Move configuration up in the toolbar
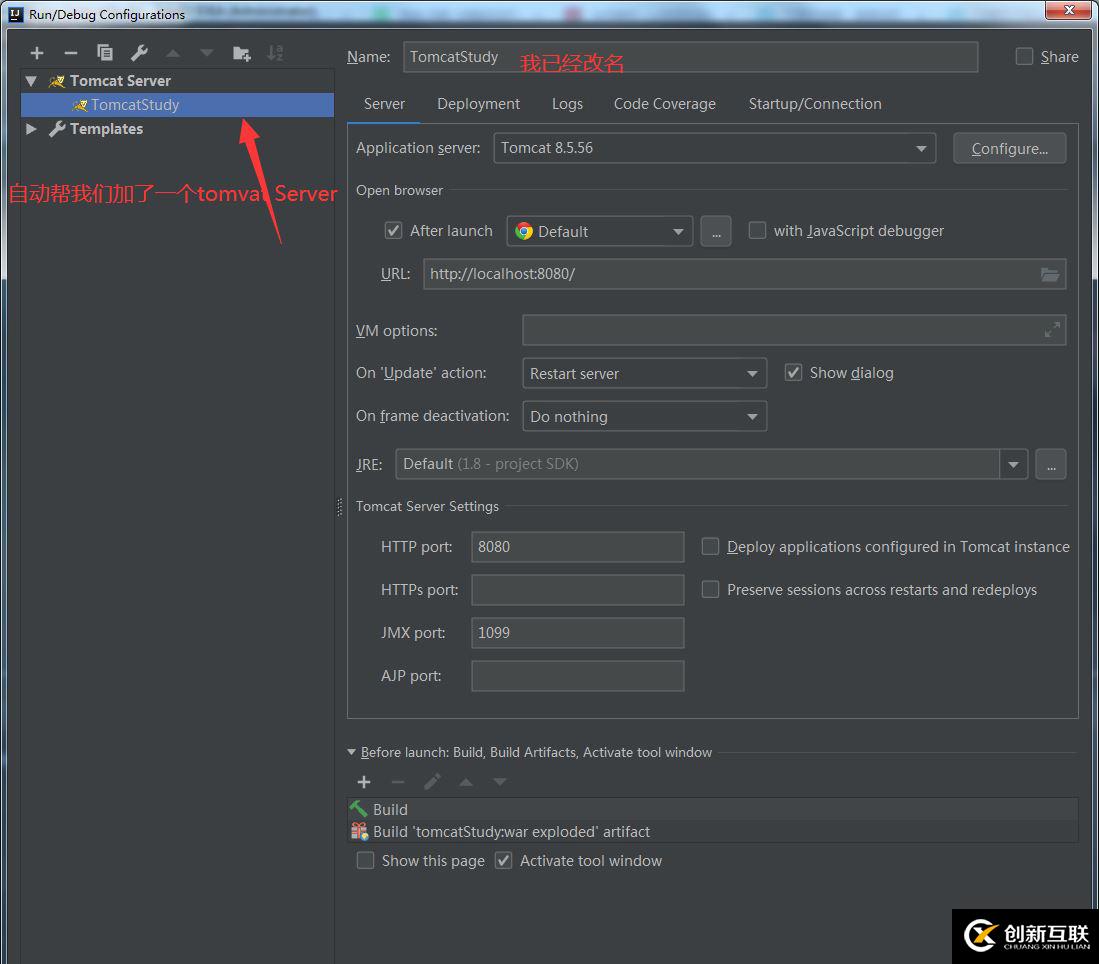Screen dimensions: 1099x964 click(x=173, y=53)
